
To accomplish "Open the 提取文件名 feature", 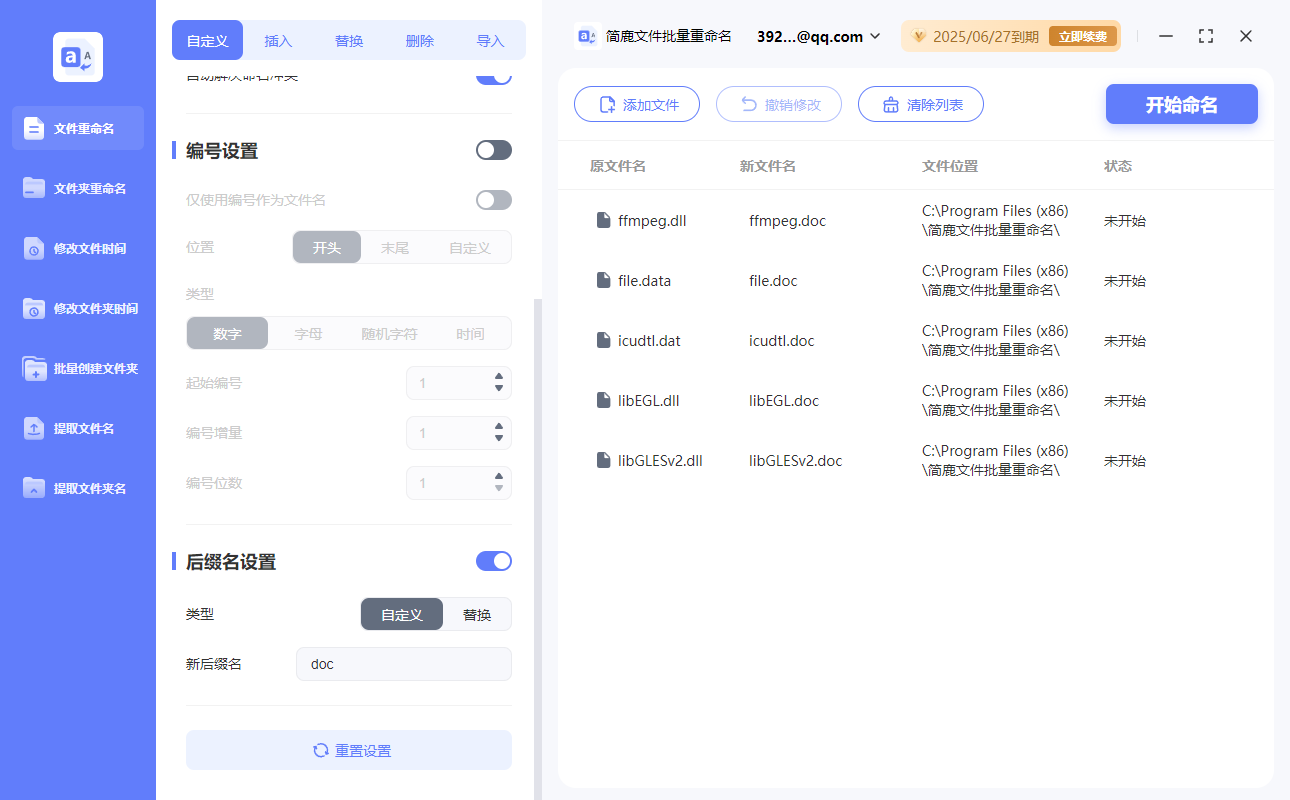I will 77,428.
